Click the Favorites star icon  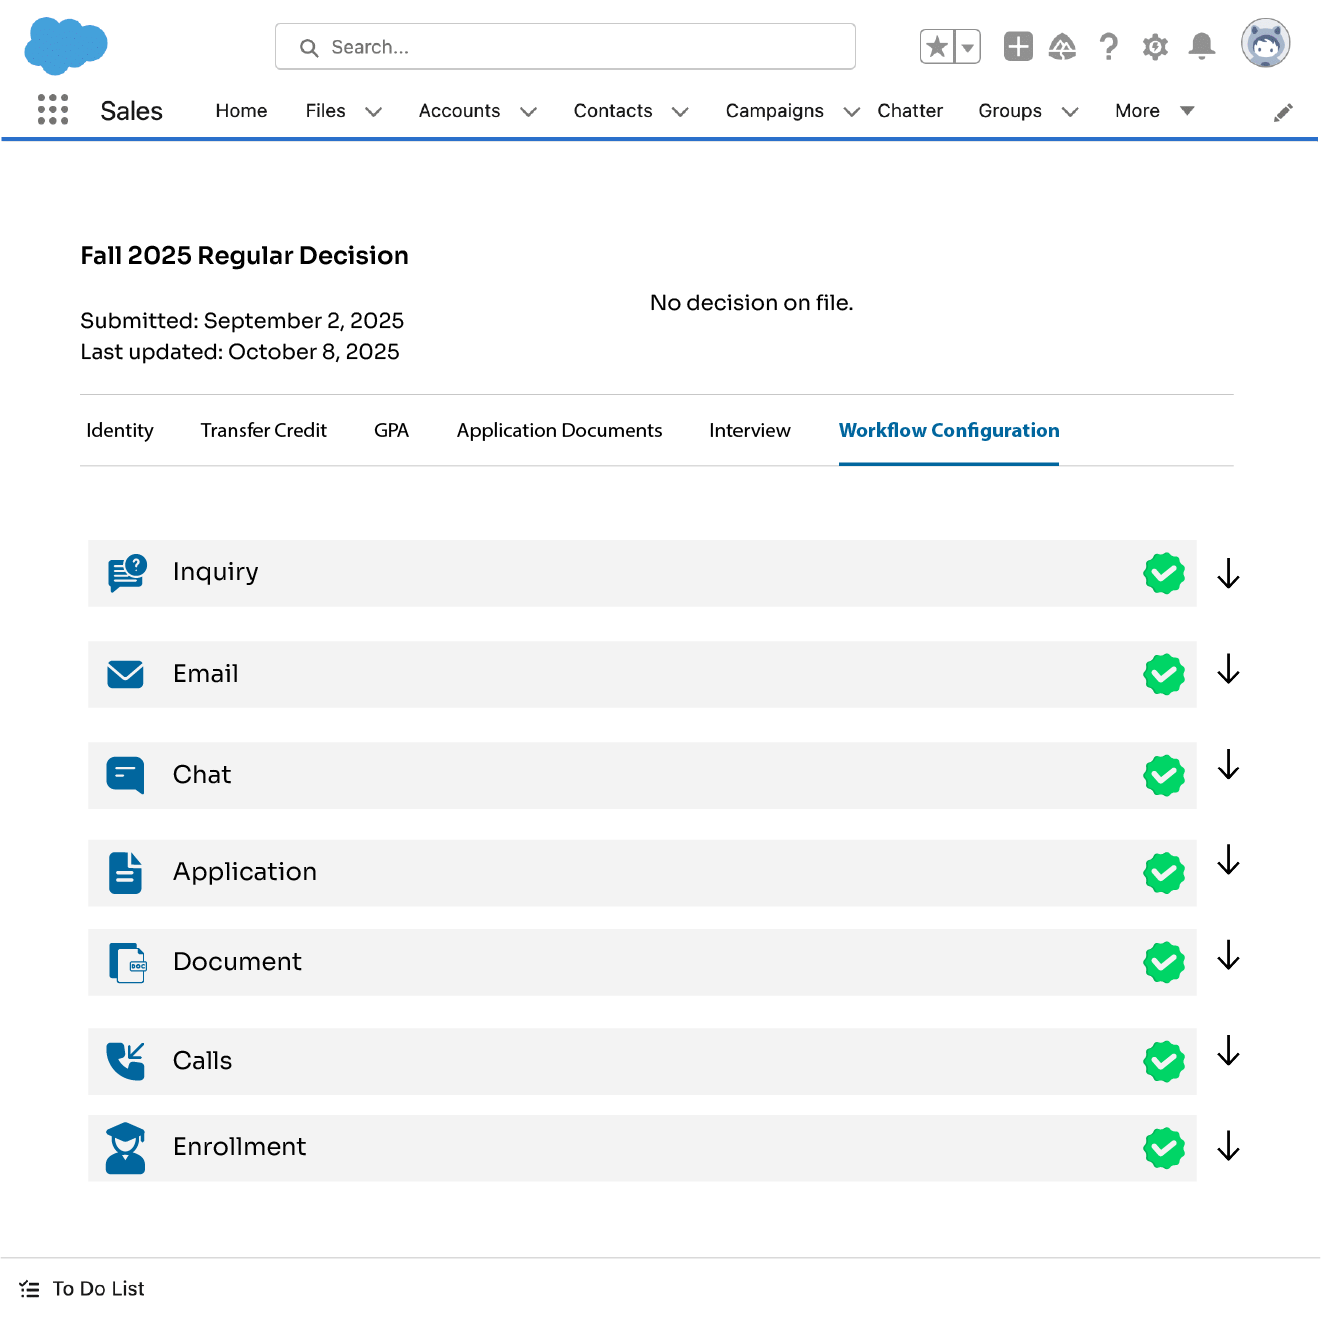tap(937, 47)
